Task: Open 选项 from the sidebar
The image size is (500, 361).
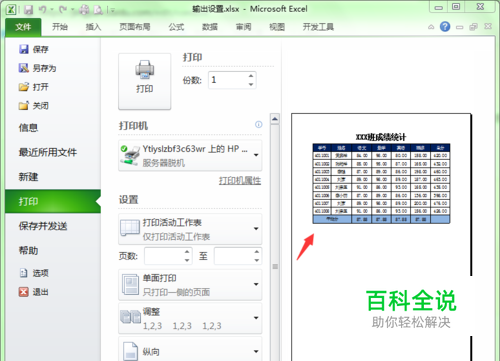Action: [x=34, y=273]
